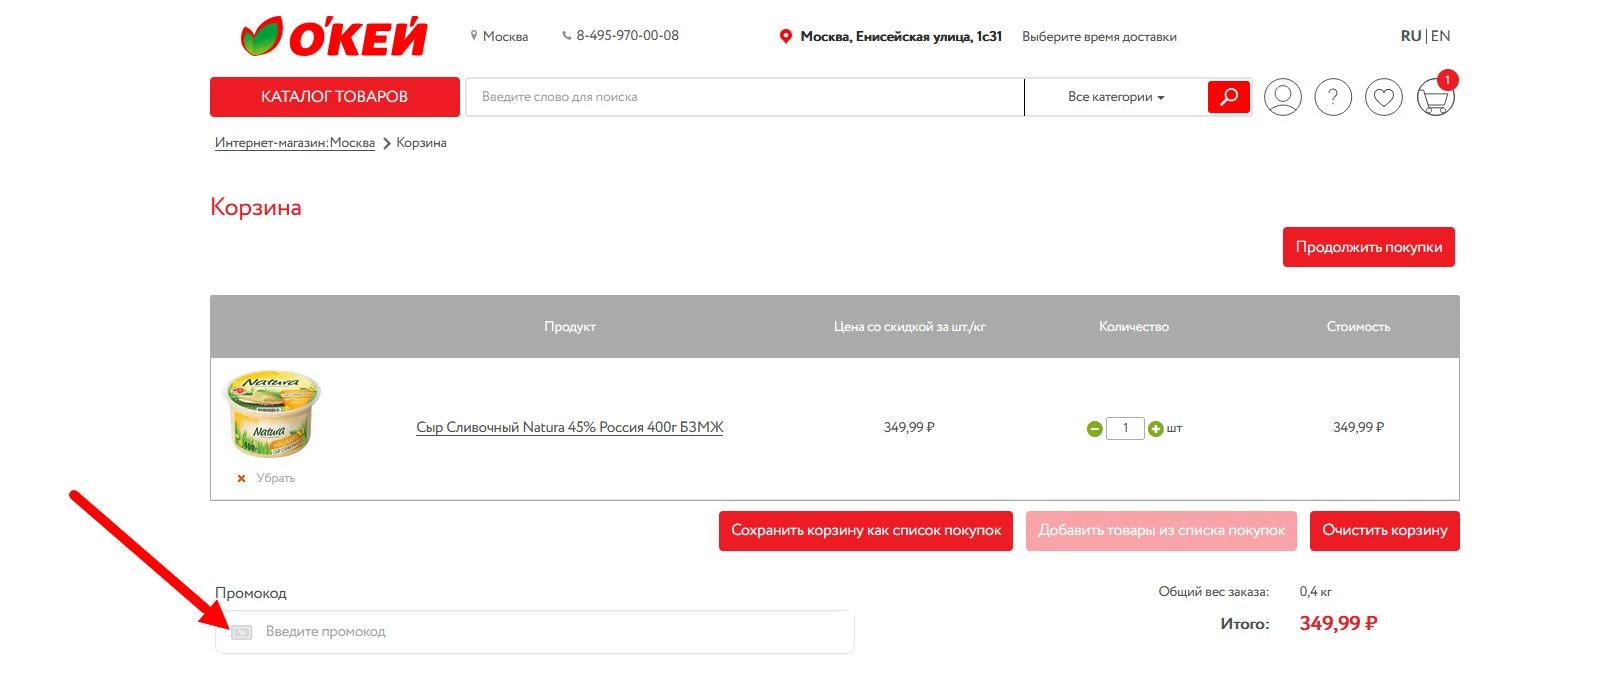Viewport: 1616px width, 696px height.
Task: Open the КАТАЛОГ ТОВАРОВ menu
Action: click(x=334, y=97)
